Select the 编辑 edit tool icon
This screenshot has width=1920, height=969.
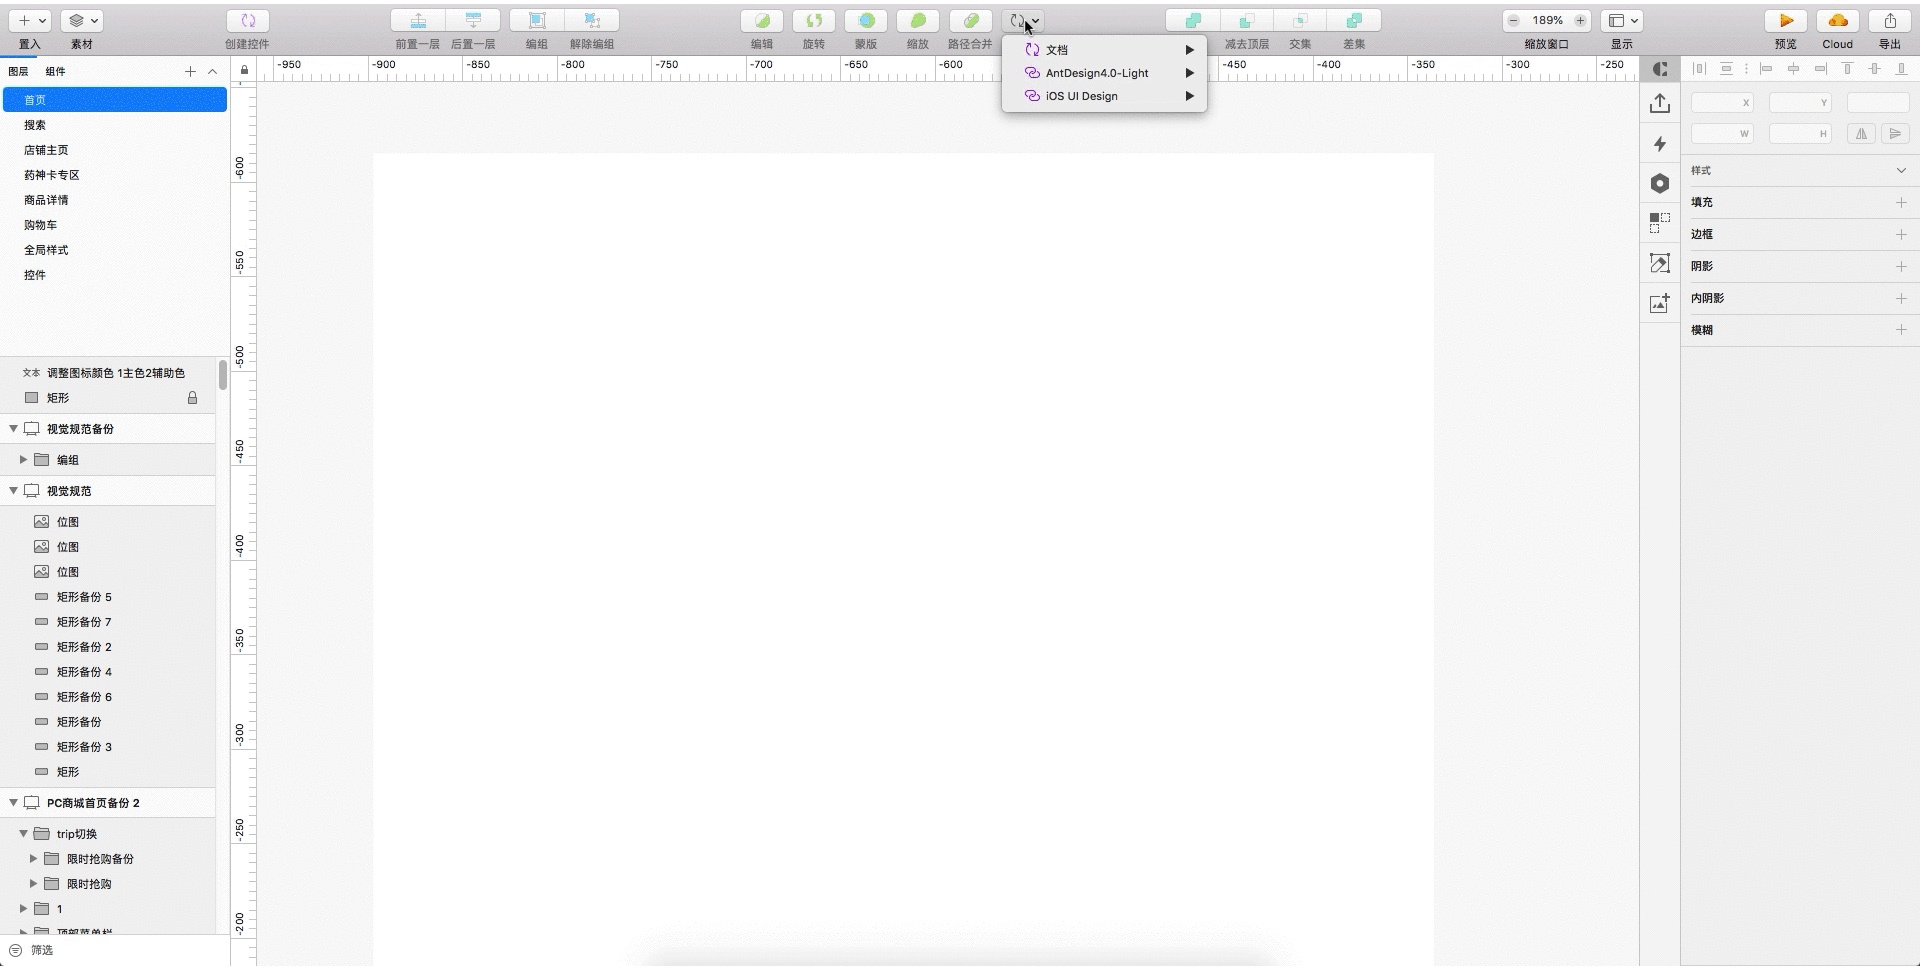[x=762, y=21]
